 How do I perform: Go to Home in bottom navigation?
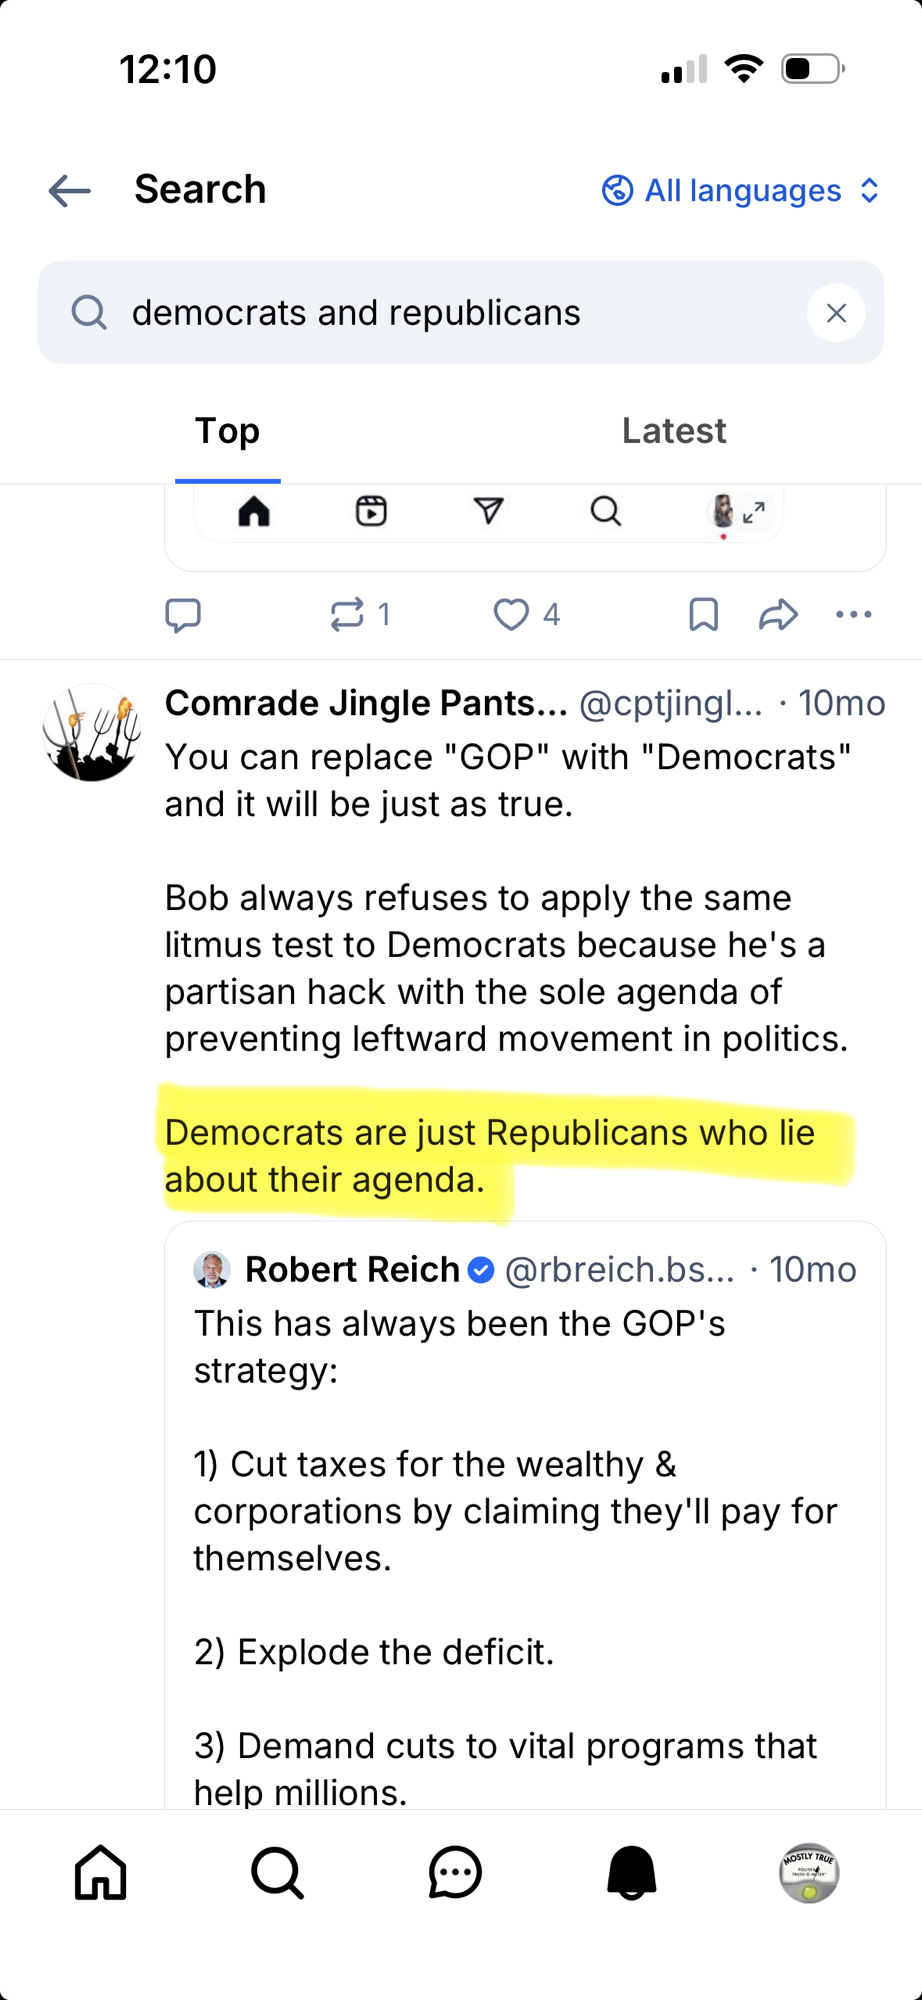point(101,1872)
